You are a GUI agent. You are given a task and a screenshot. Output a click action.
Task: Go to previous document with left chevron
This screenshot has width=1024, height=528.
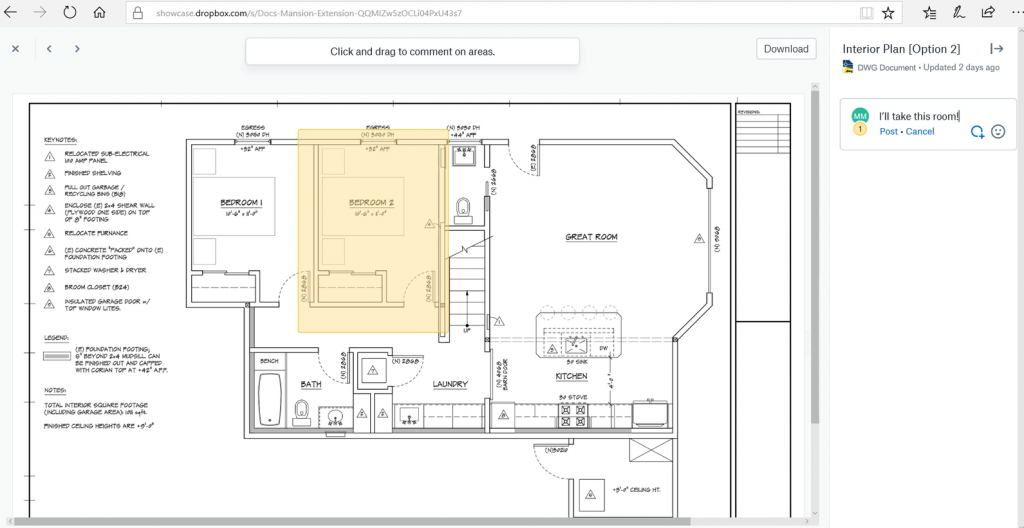pyautogui.click(x=49, y=49)
